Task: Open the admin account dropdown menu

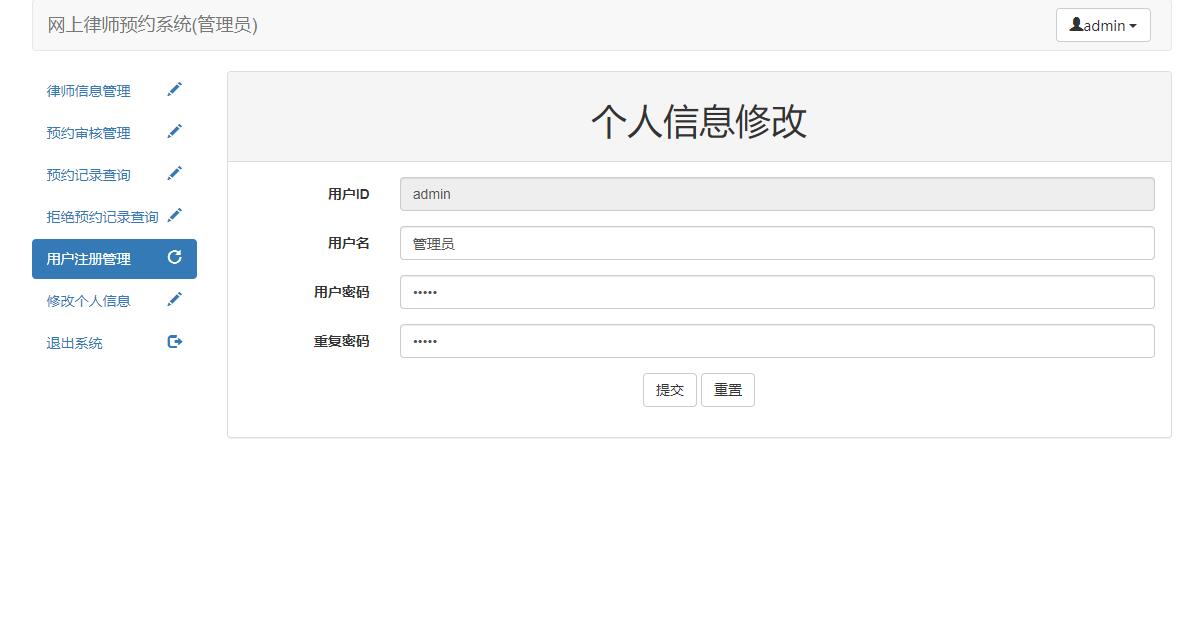Action: pyautogui.click(x=1103, y=25)
